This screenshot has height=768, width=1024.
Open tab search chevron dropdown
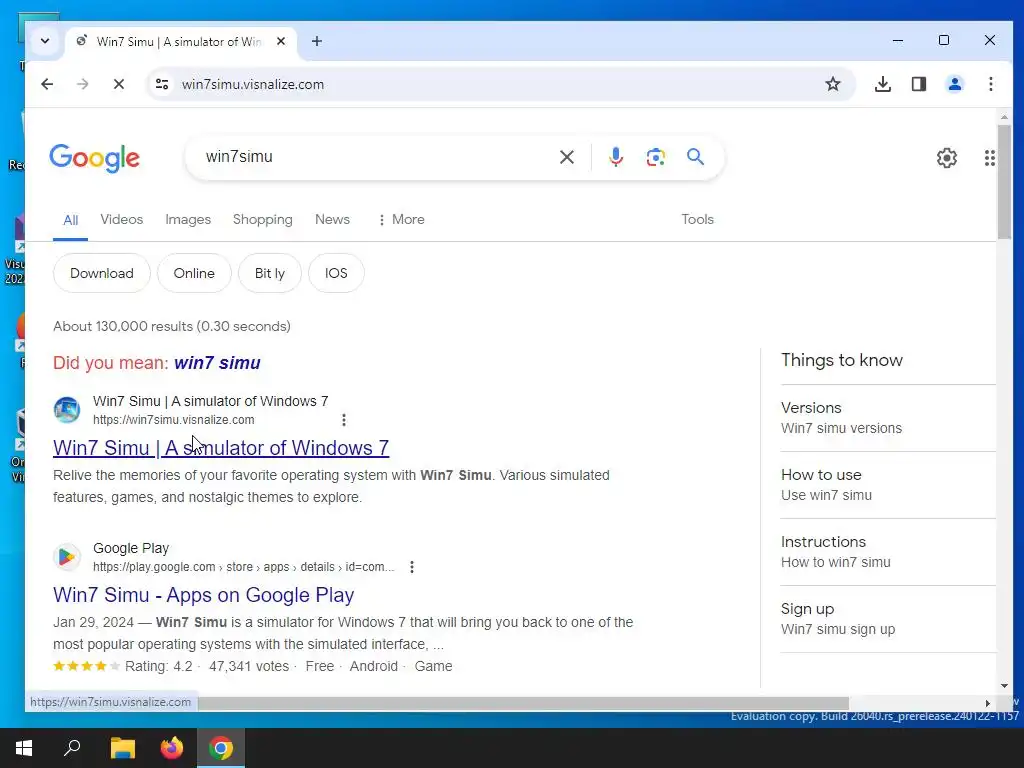[45, 41]
